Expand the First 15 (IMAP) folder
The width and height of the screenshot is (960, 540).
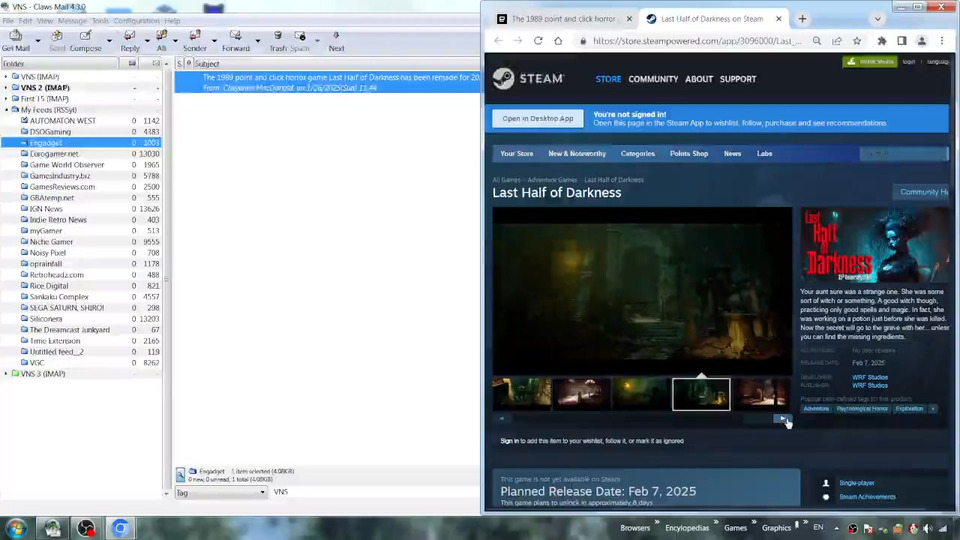6,99
